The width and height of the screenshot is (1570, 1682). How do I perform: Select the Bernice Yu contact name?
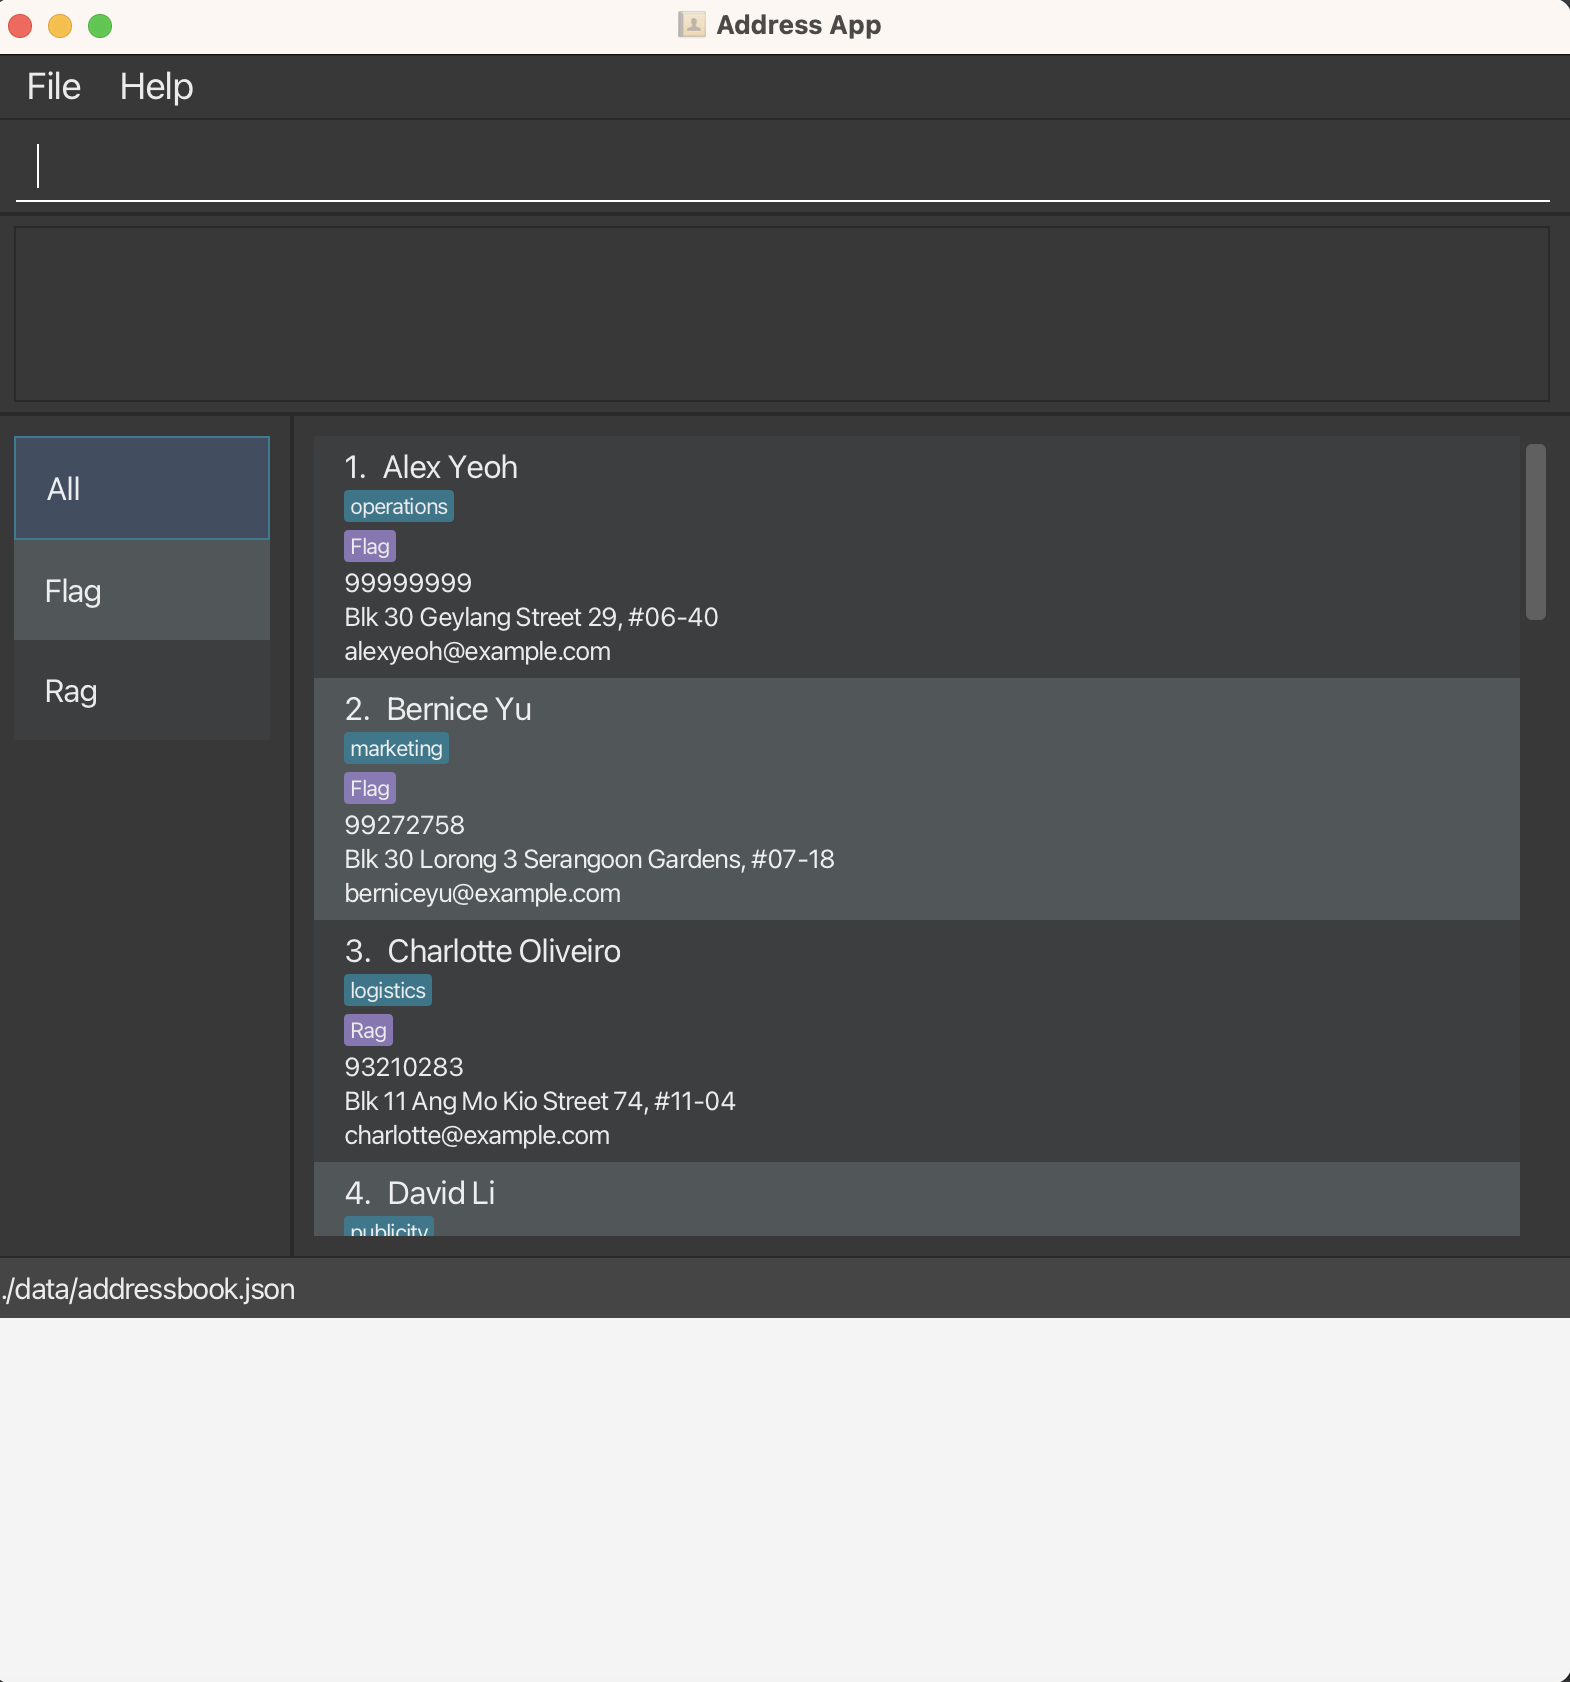pos(458,709)
